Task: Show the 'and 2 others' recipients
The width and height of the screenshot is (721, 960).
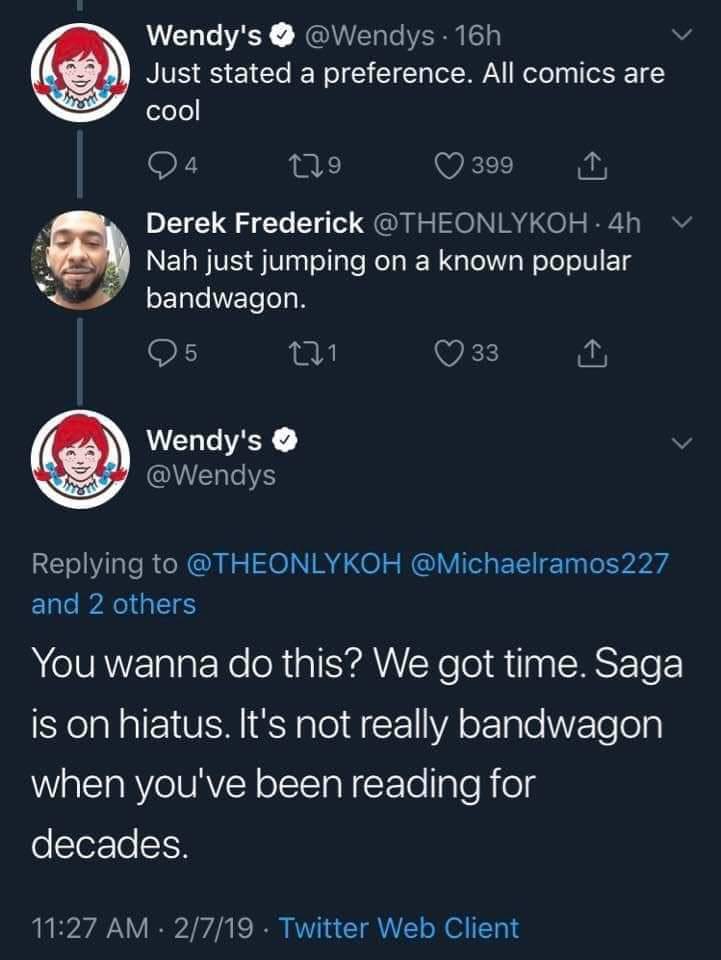Action: click(x=114, y=604)
